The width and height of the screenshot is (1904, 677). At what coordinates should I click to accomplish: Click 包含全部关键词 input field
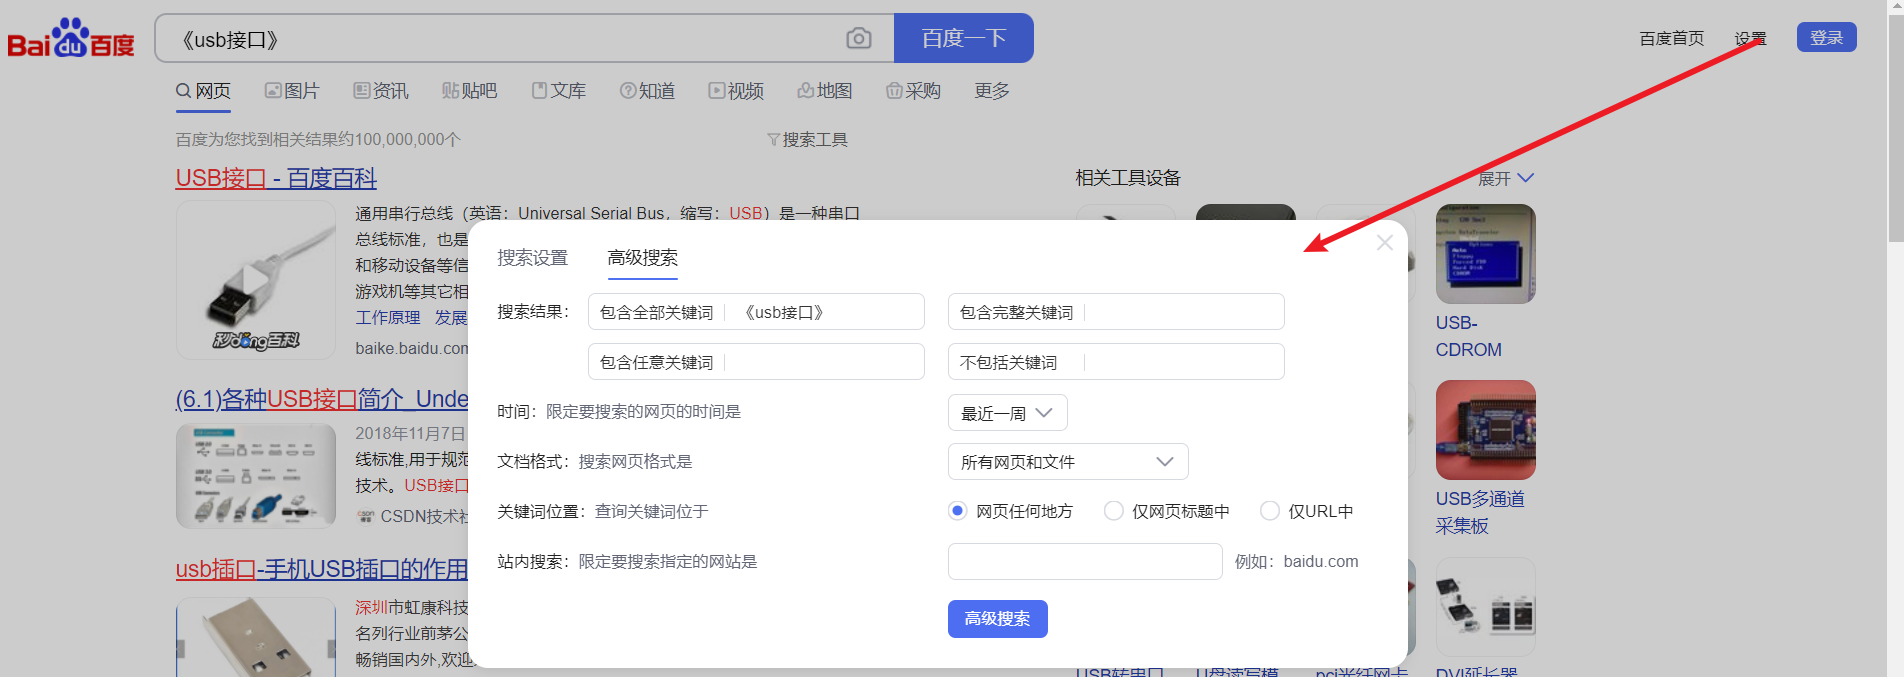point(756,312)
